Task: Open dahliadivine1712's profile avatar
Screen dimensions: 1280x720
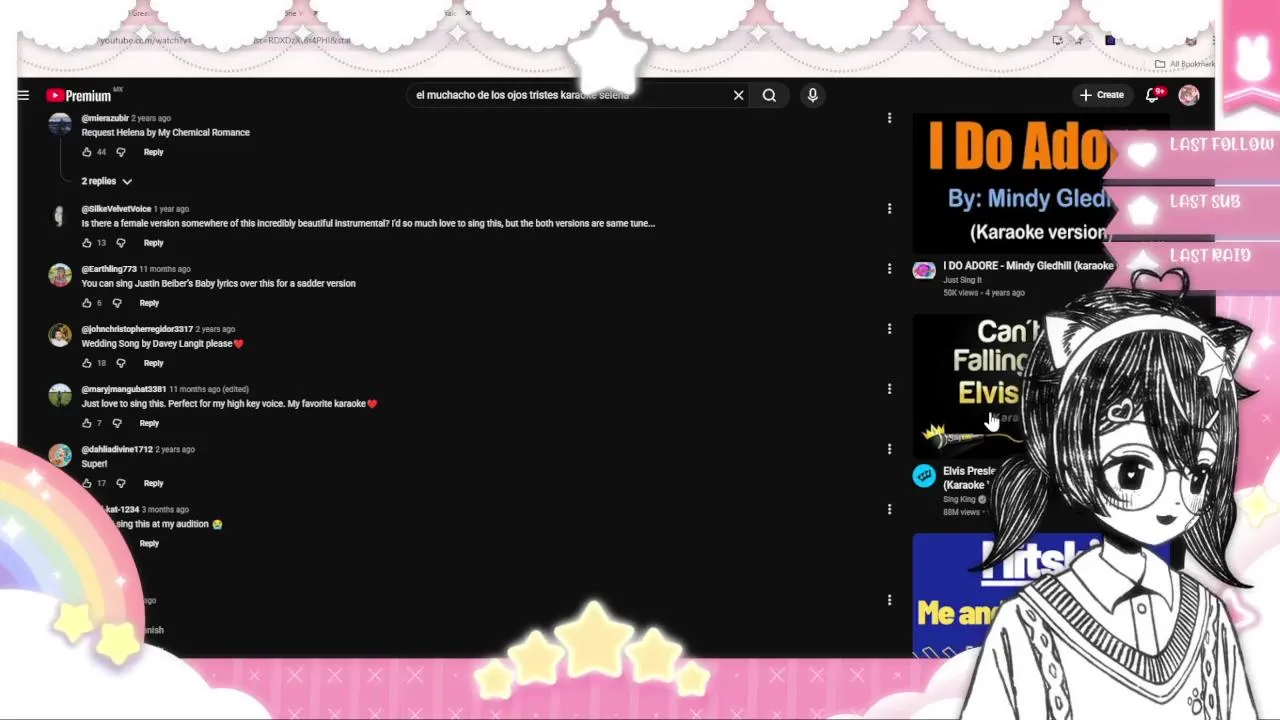Action: [60, 456]
